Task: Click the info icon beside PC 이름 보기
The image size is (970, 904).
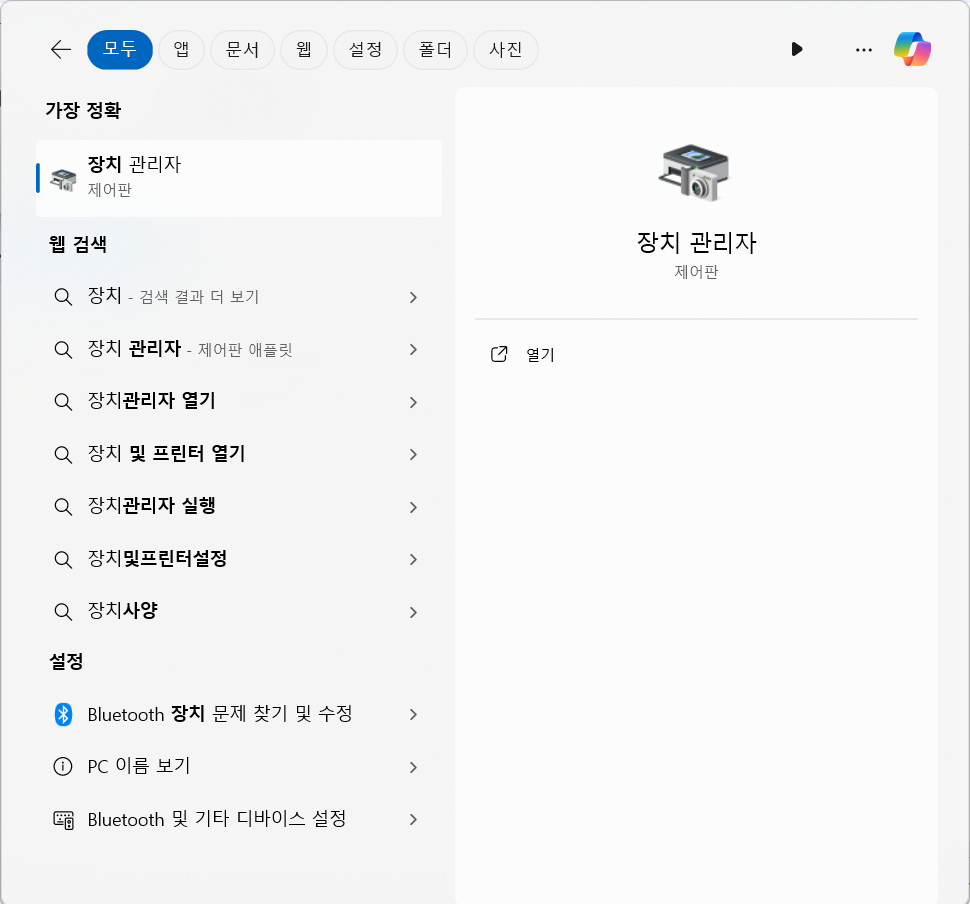Action: (63, 767)
